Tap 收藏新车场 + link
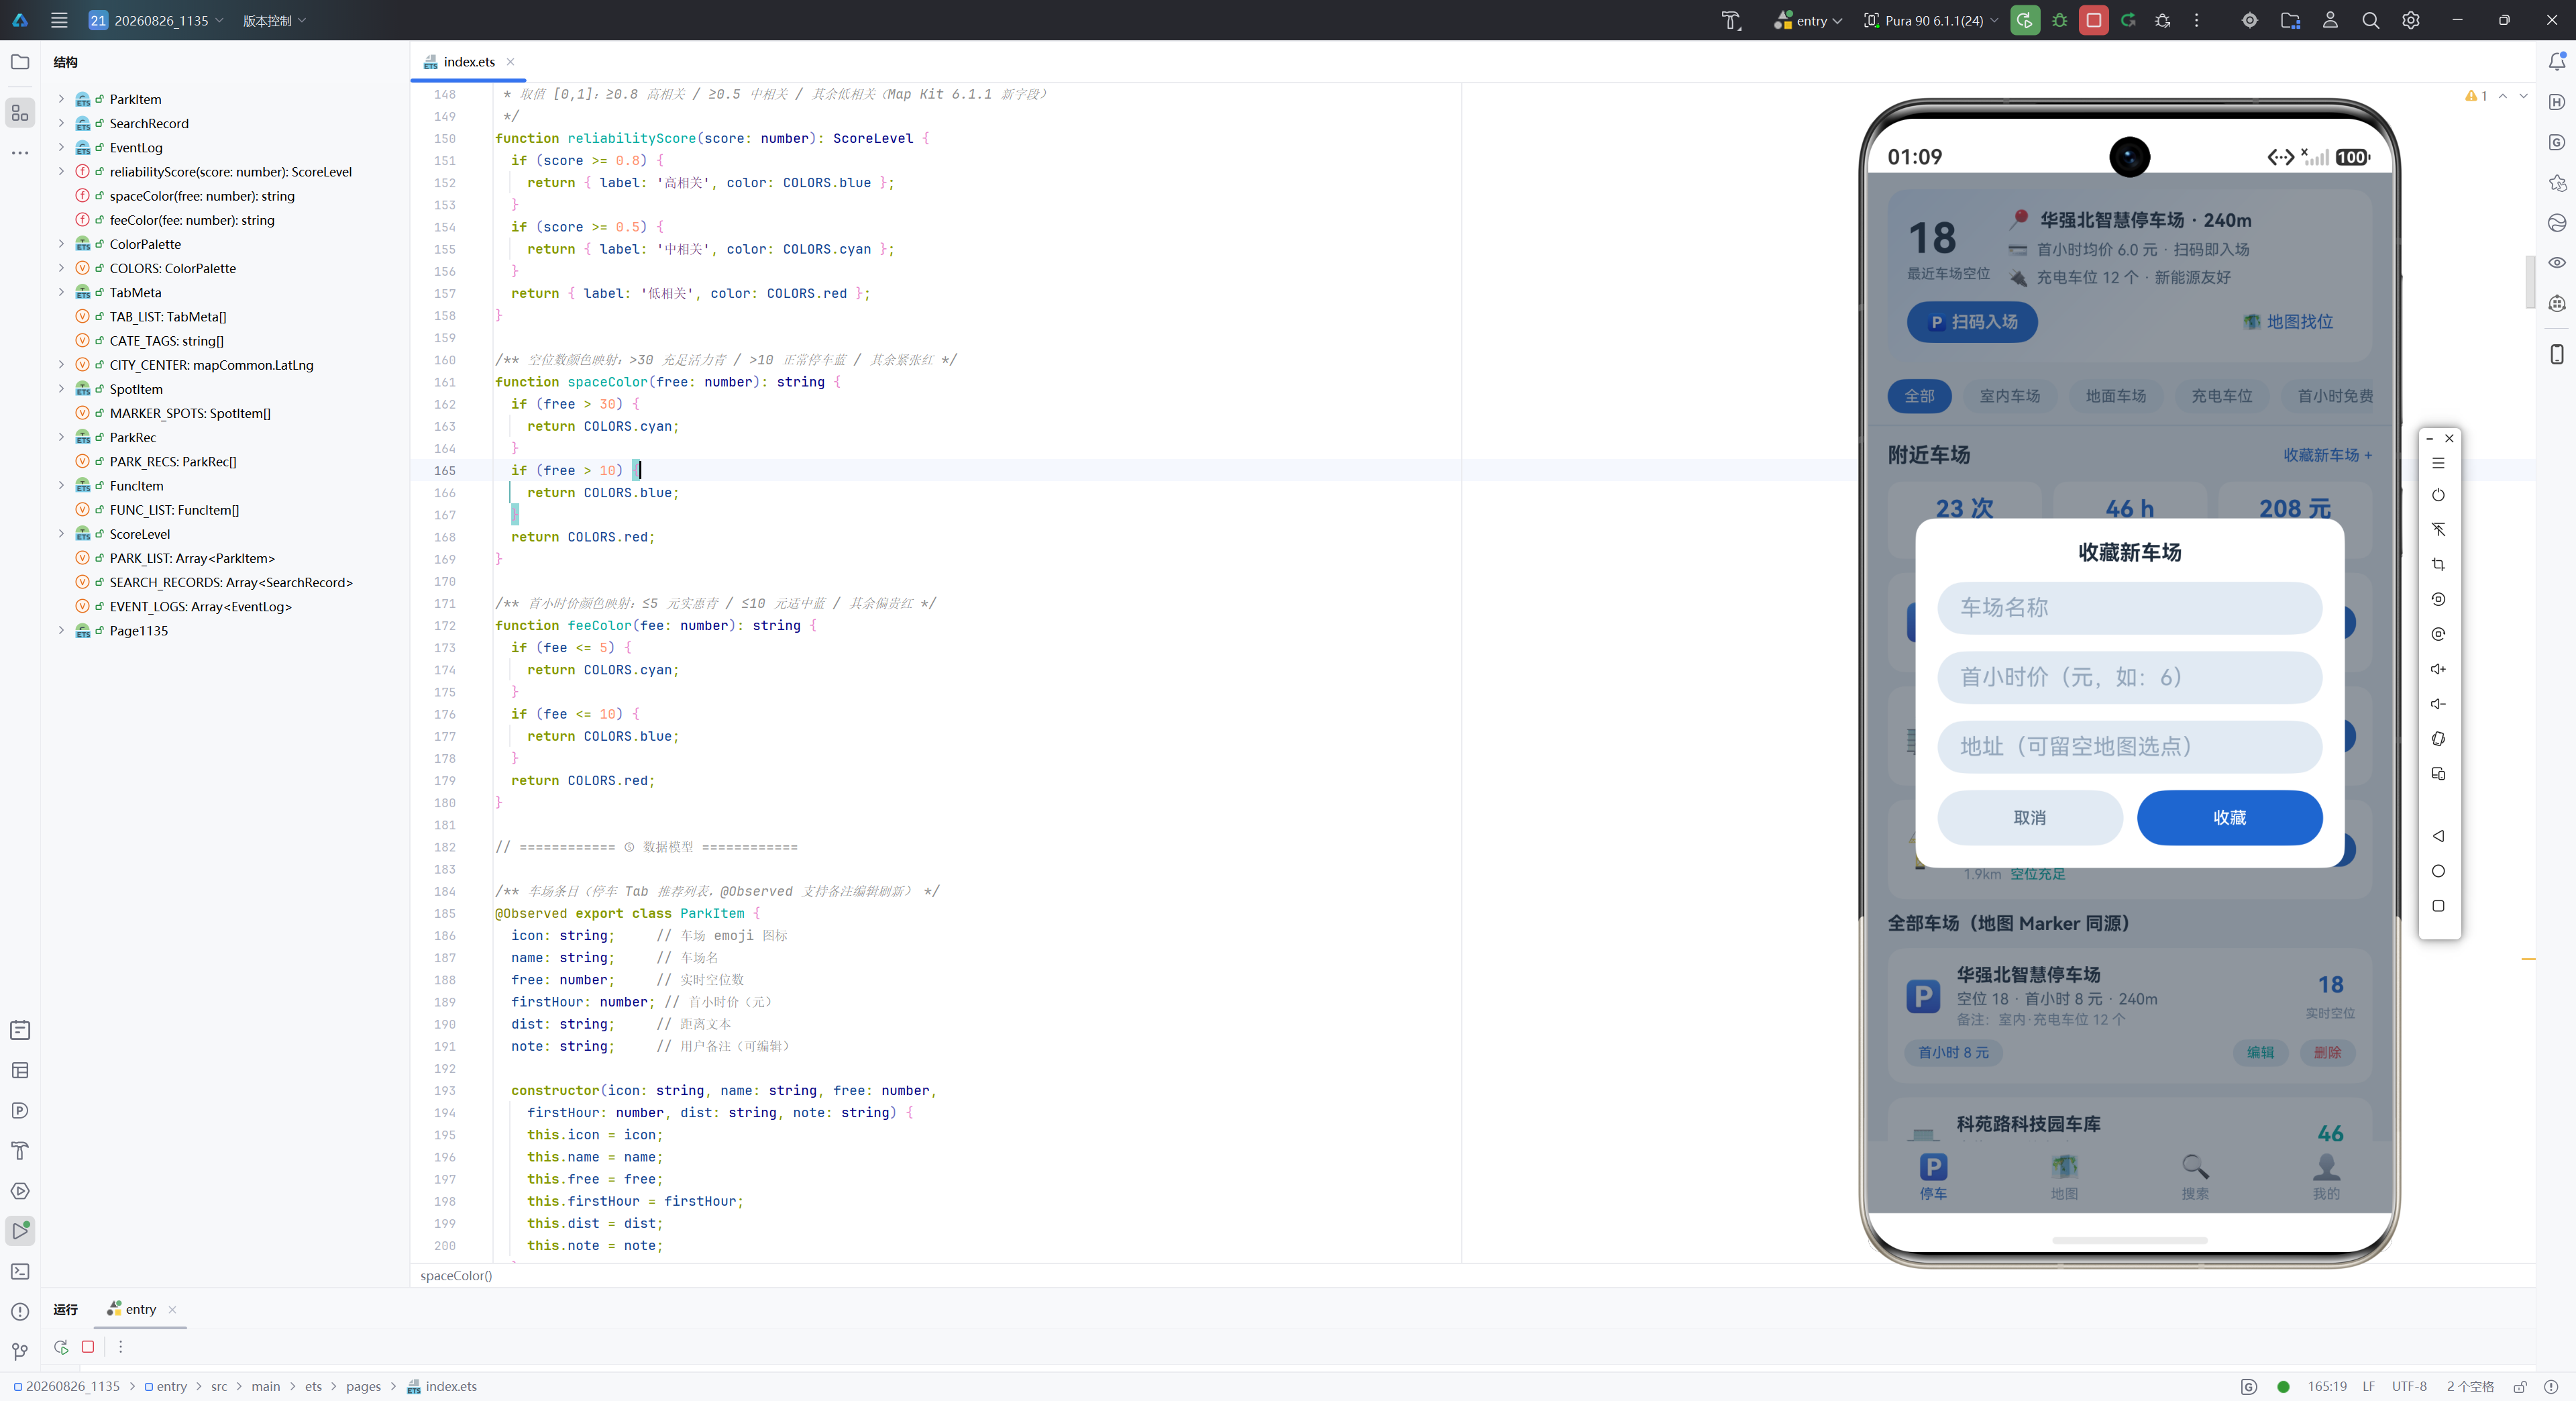Image resolution: width=2576 pixels, height=1401 pixels. (2327, 455)
